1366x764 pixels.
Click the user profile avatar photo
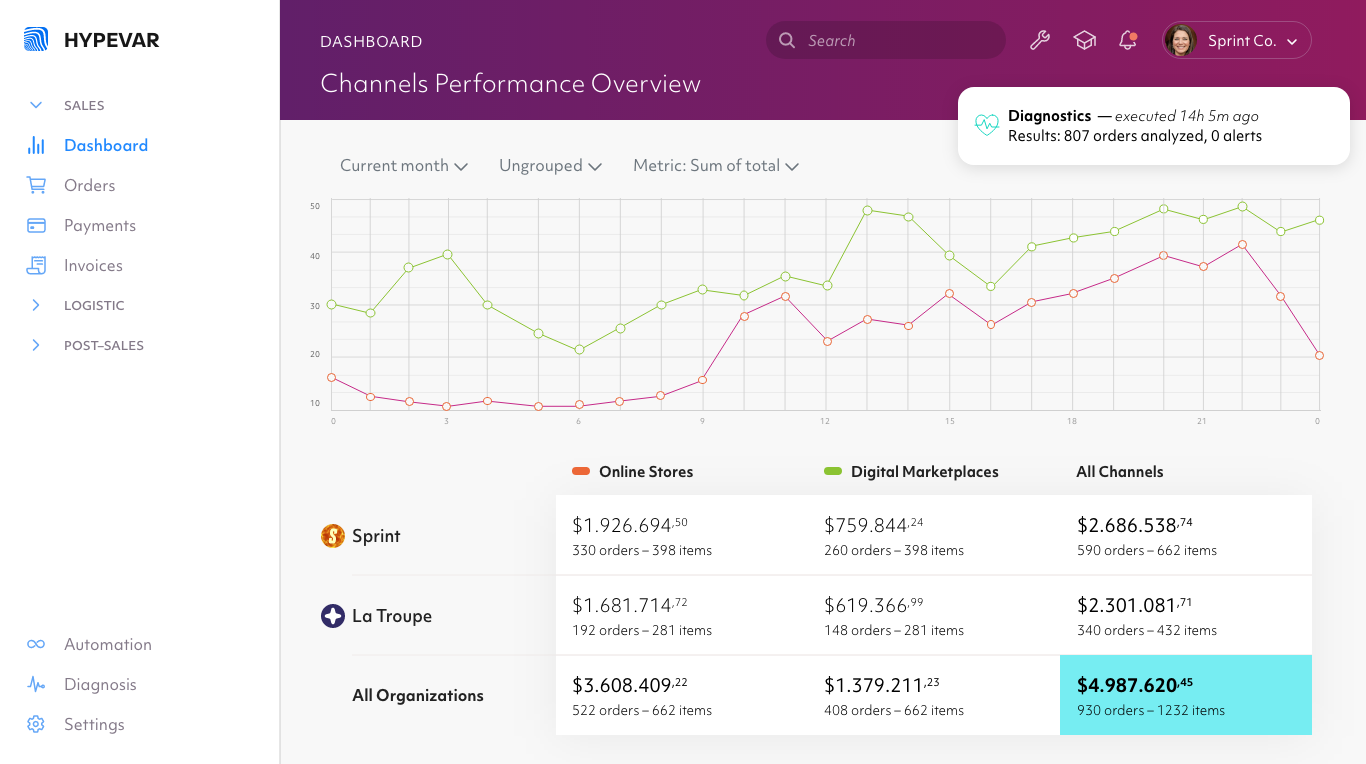point(1181,41)
